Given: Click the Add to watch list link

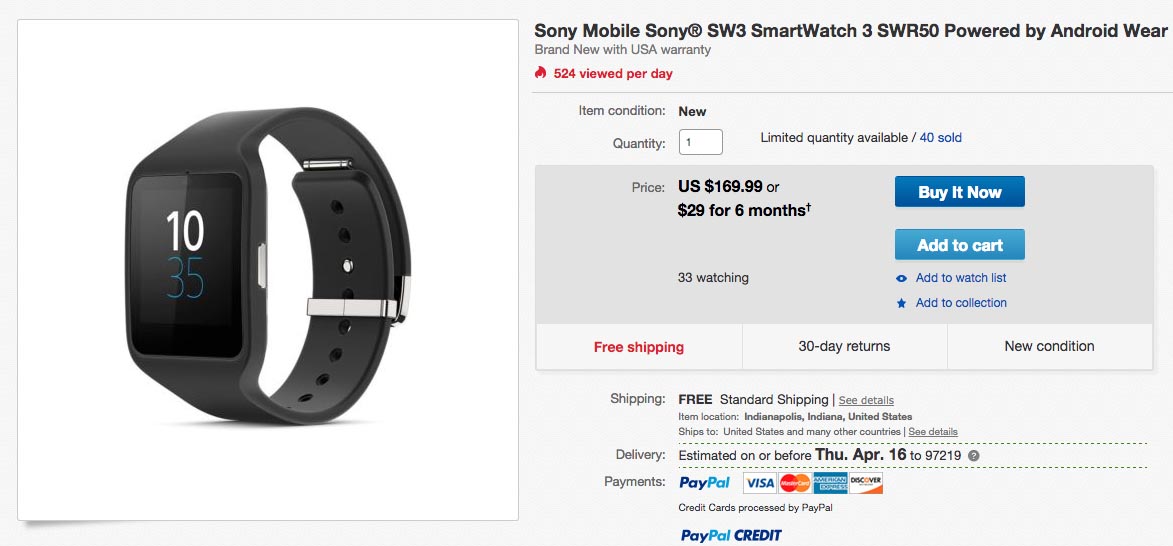Looking at the screenshot, I should tap(961, 278).
